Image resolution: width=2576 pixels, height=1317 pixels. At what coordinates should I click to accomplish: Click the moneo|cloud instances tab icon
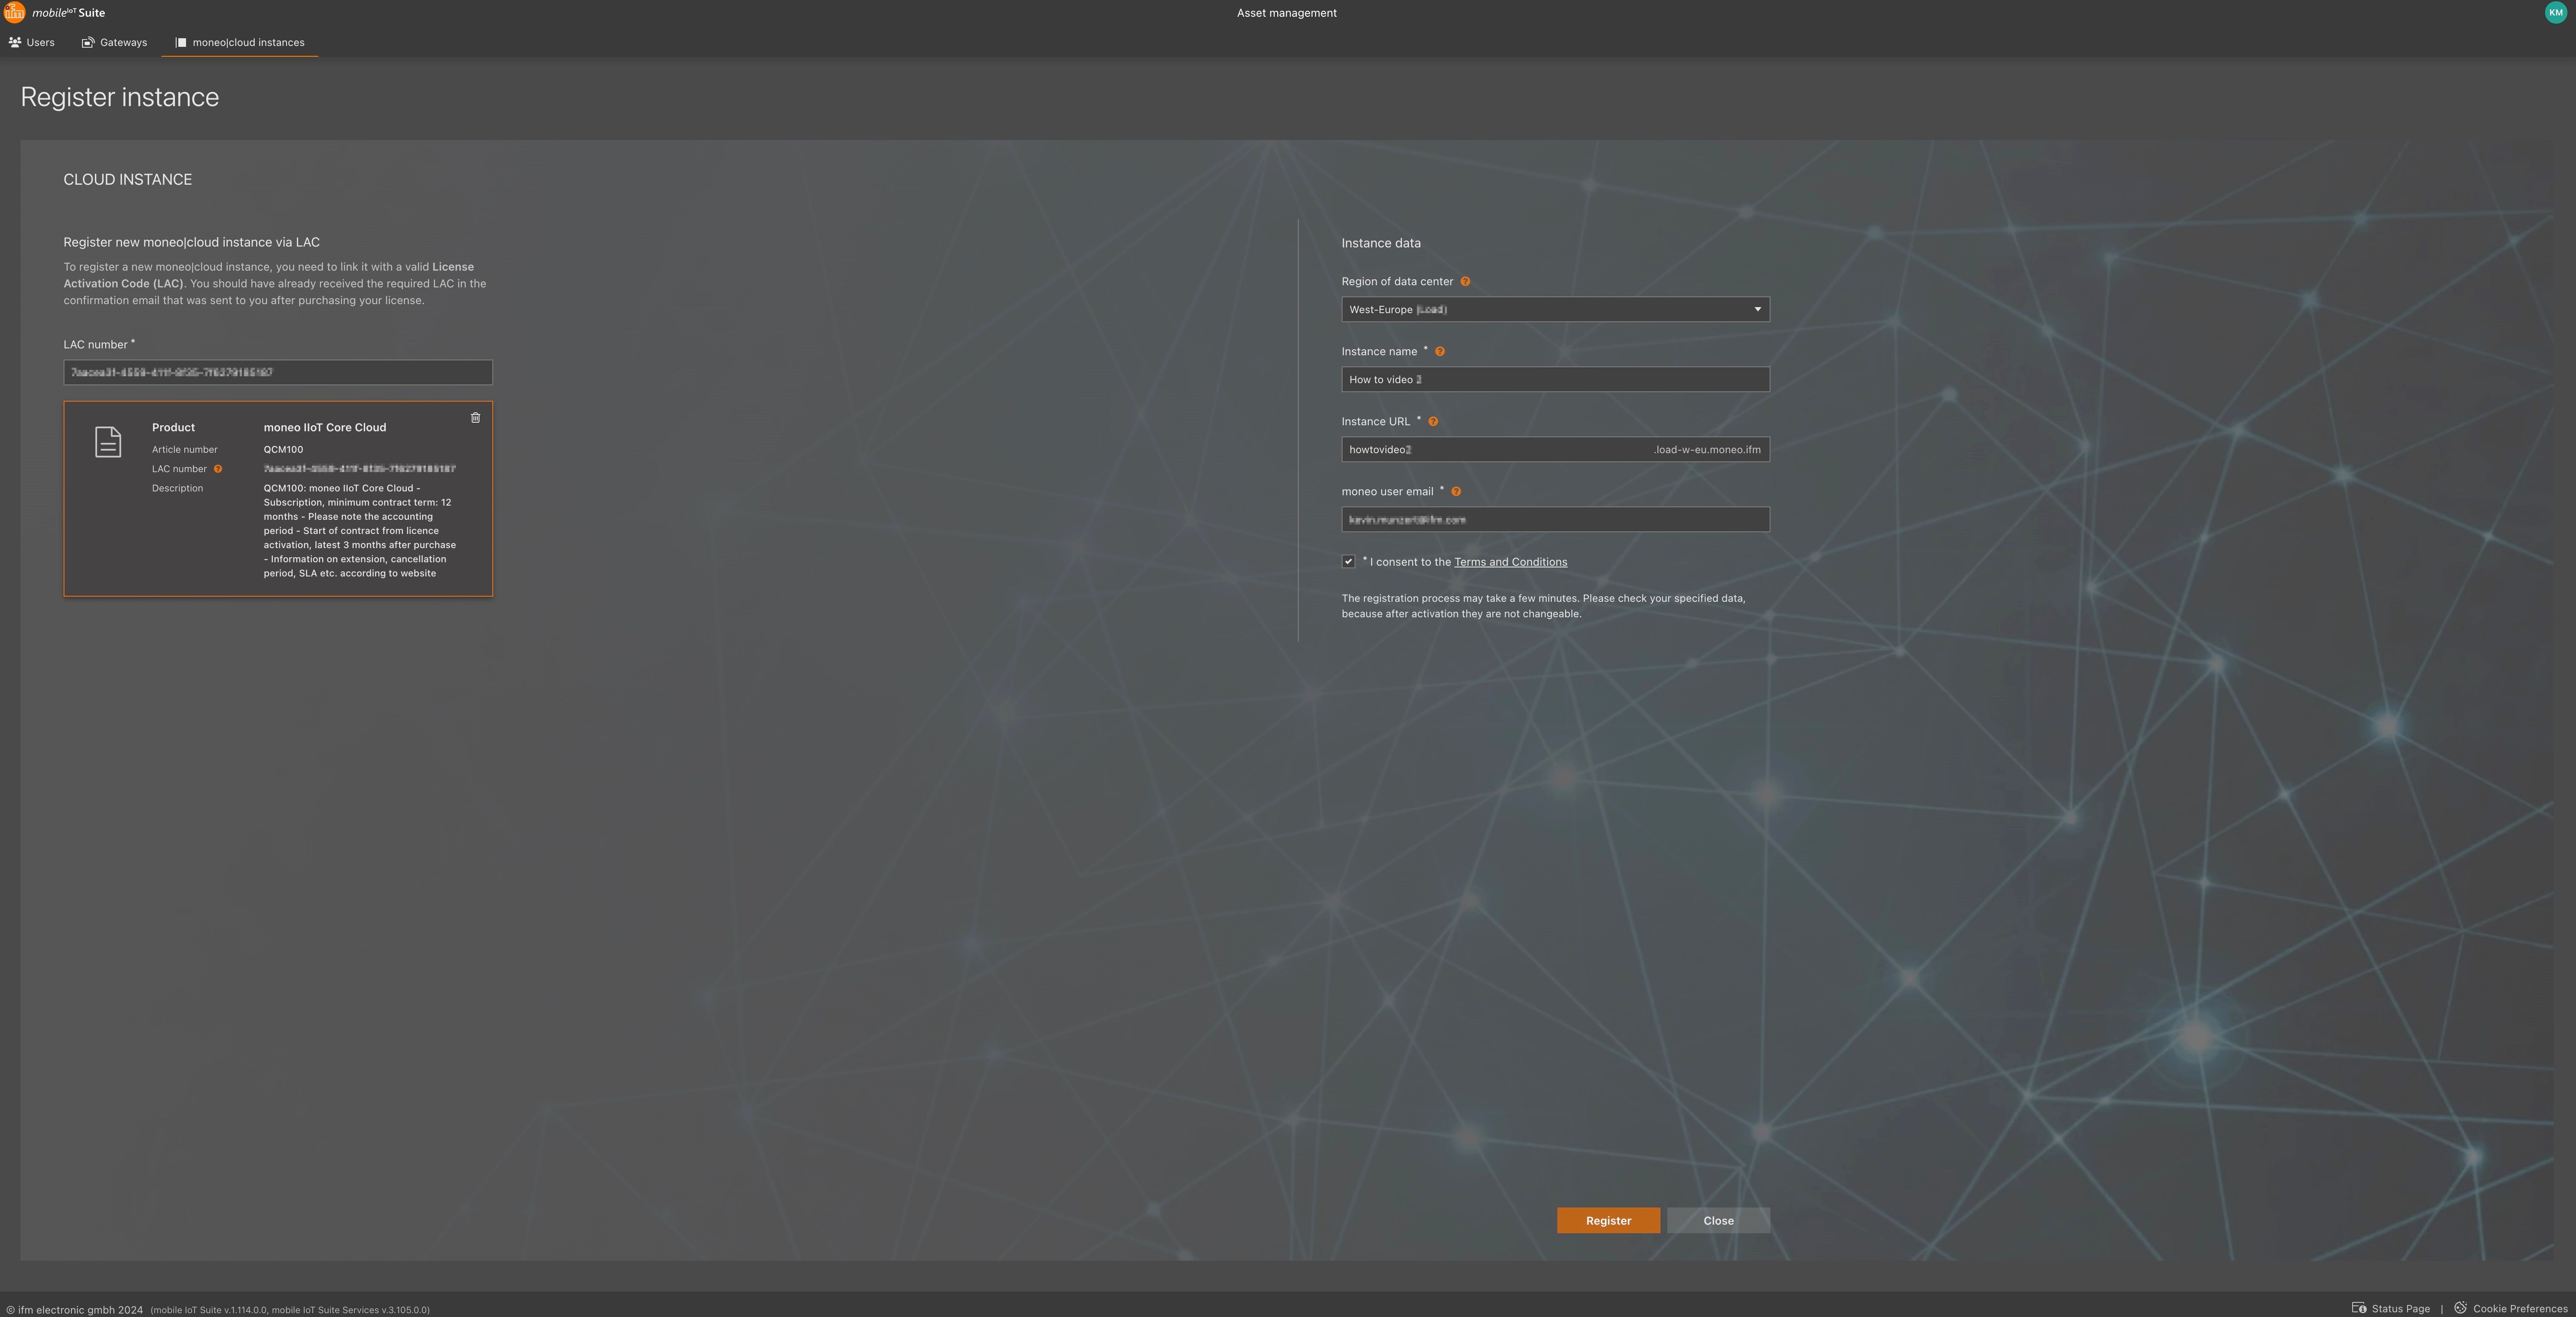[181, 42]
